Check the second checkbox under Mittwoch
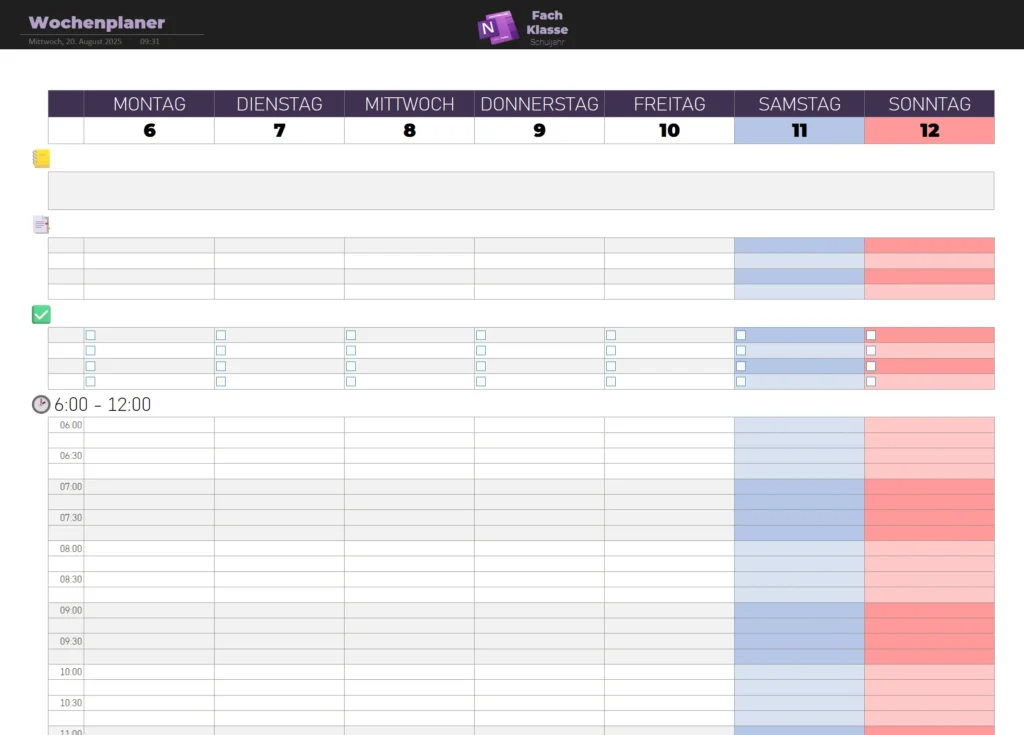Image resolution: width=1024 pixels, height=735 pixels. [351, 351]
